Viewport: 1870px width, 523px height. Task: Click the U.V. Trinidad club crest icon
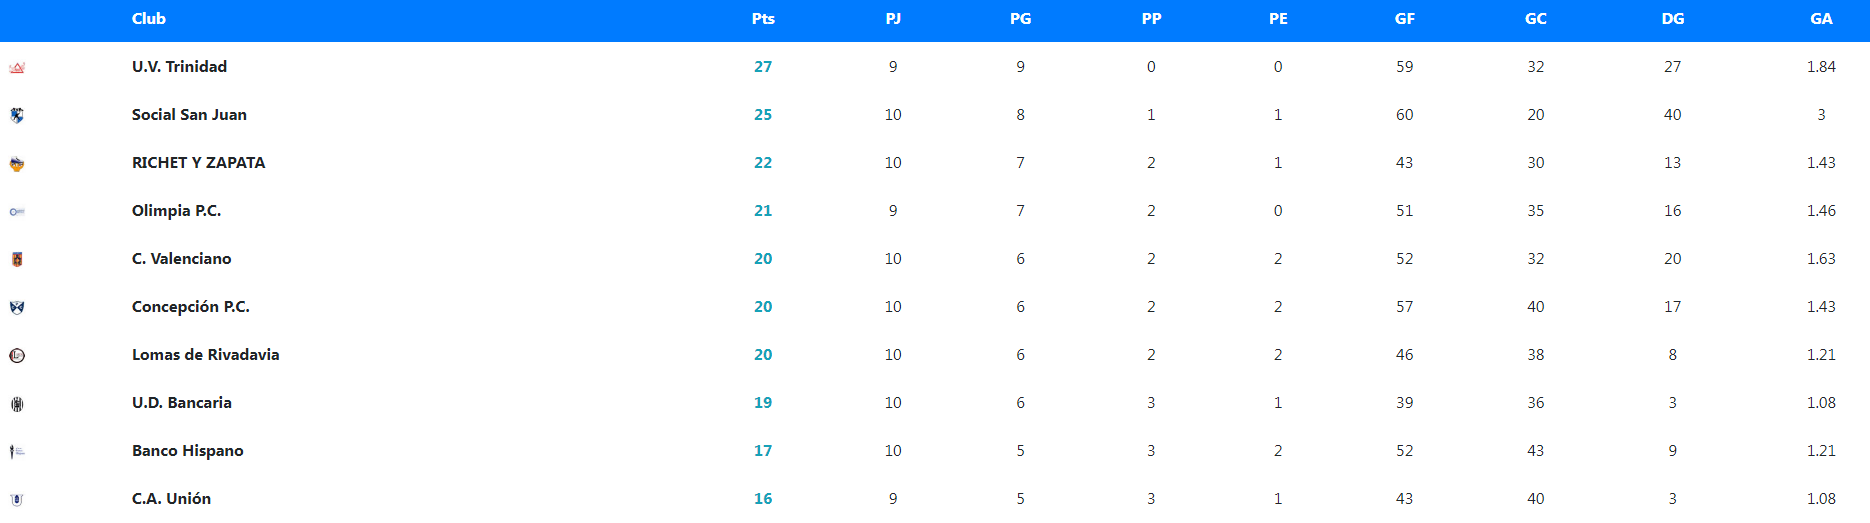coord(17,68)
